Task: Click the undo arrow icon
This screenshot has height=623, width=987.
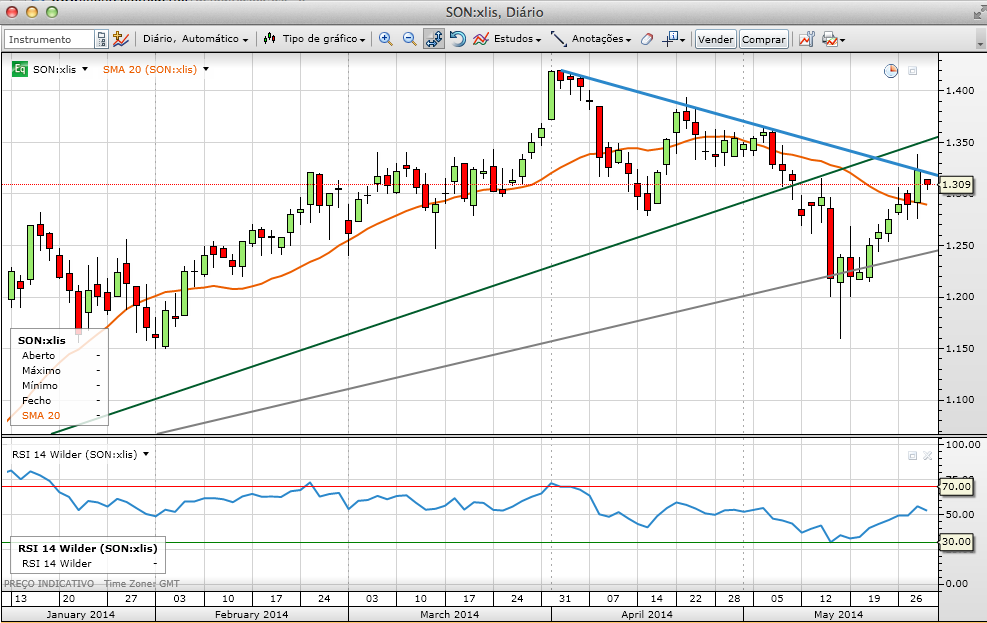Action: click(x=458, y=39)
